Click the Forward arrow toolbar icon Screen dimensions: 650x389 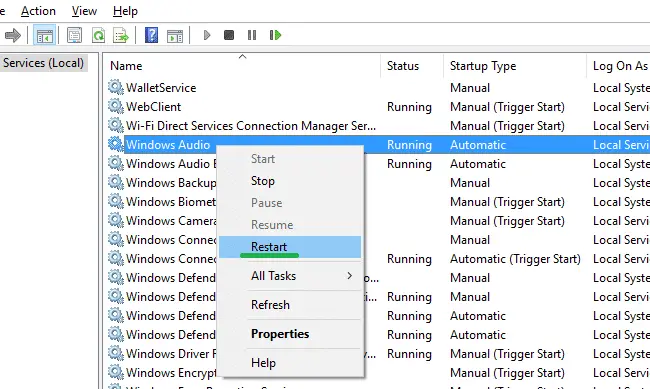coord(12,35)
